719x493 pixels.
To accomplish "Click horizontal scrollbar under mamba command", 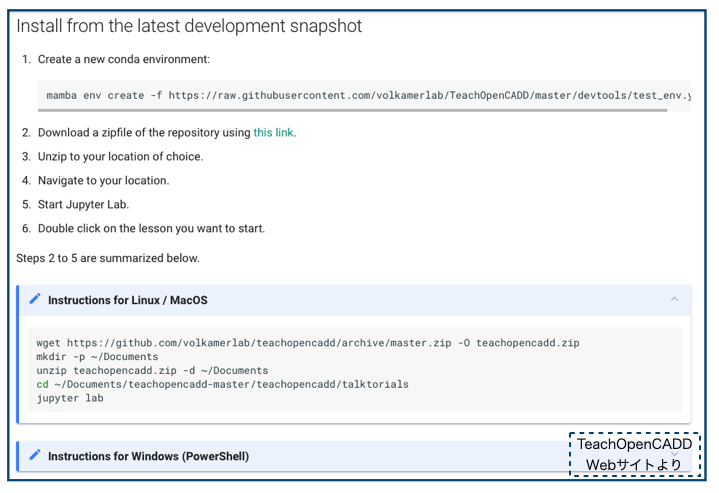I will point(352,110).
